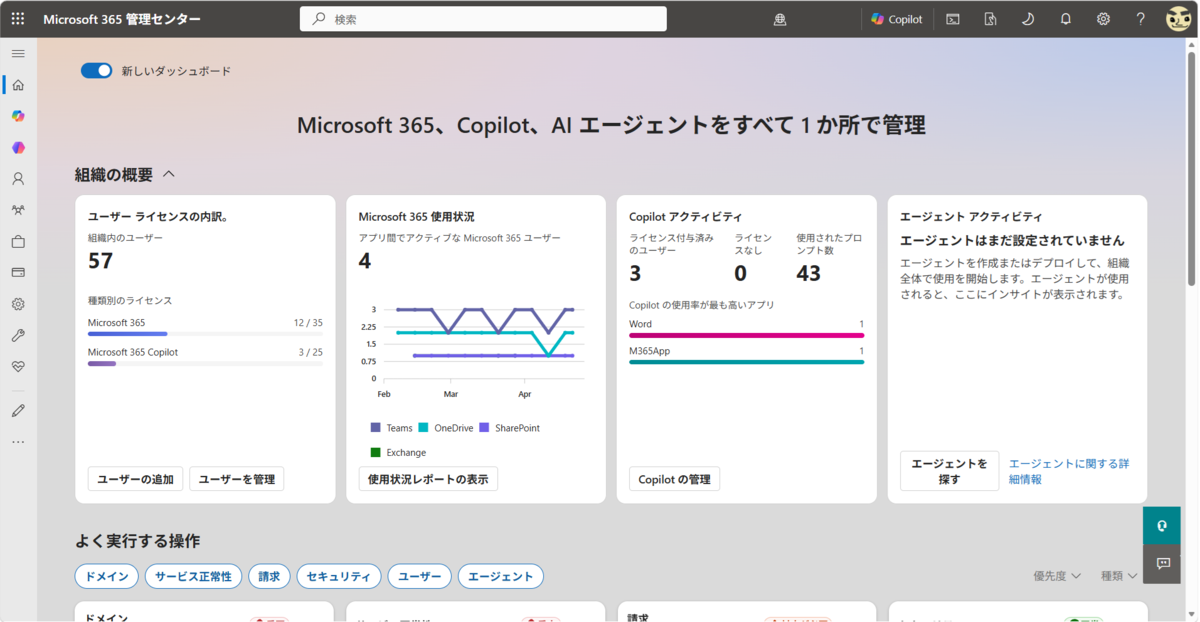Screen dimensions: 1200x622
Task: Click the mobile app document icon
Action: pos(990,19)
